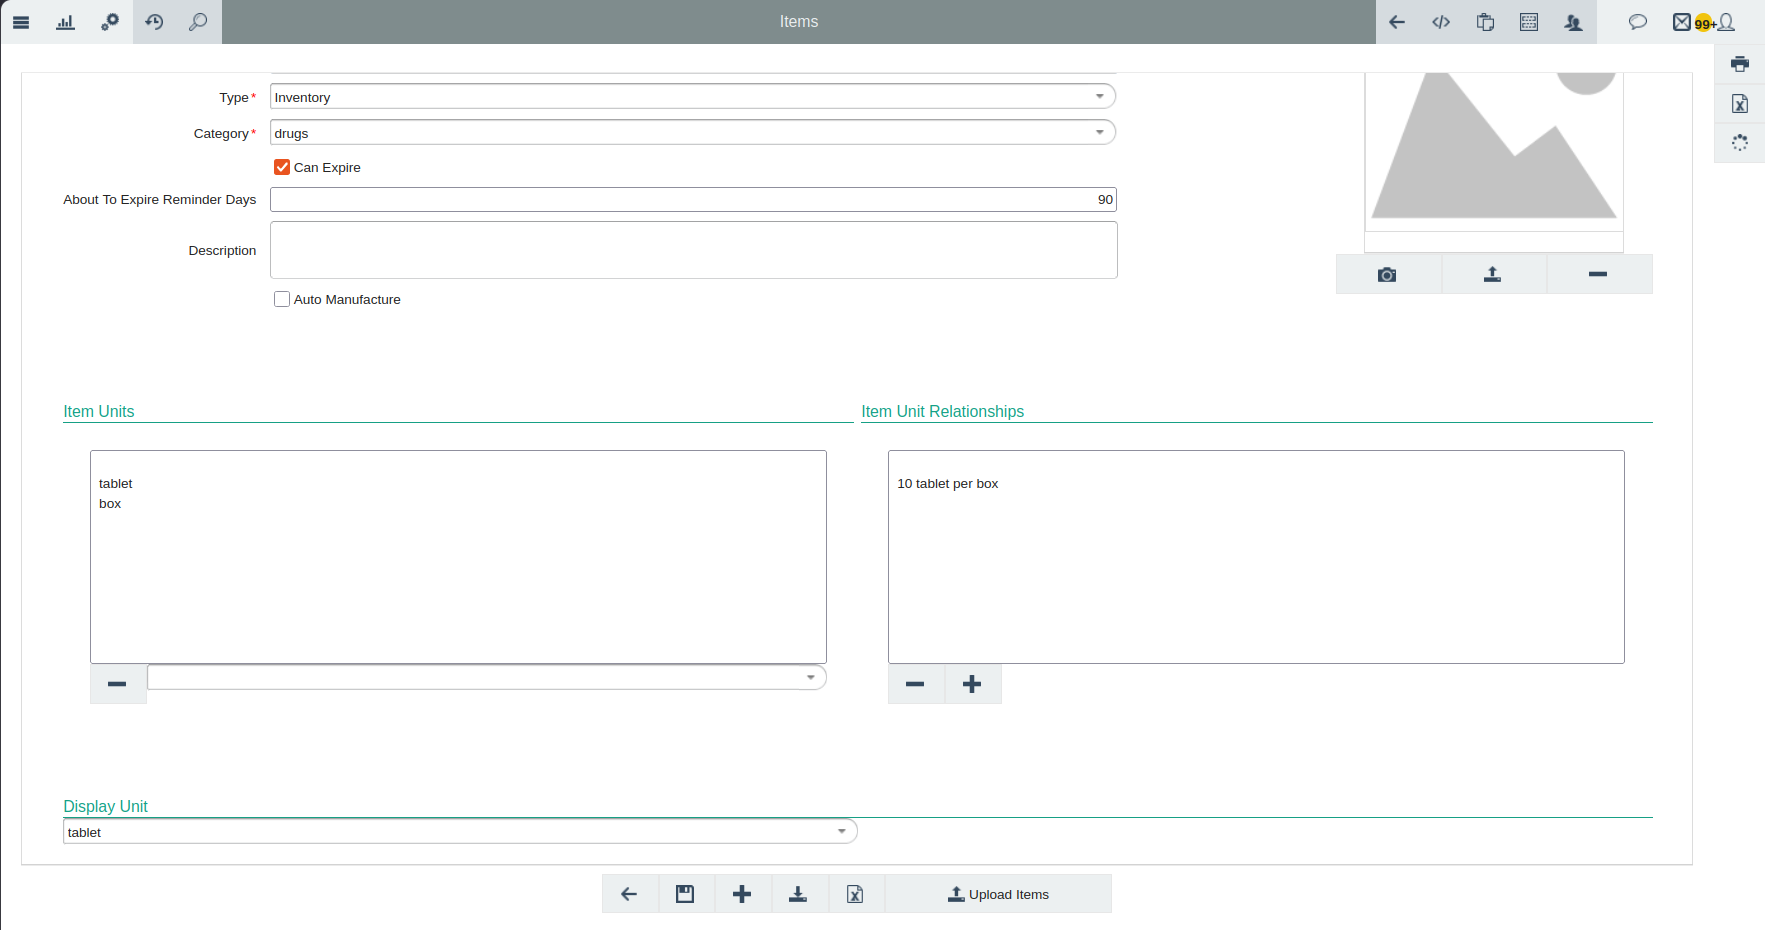Click the back arrow in top bar
This screenshot has width=1765, height=930.
[x=1397, y=22]
